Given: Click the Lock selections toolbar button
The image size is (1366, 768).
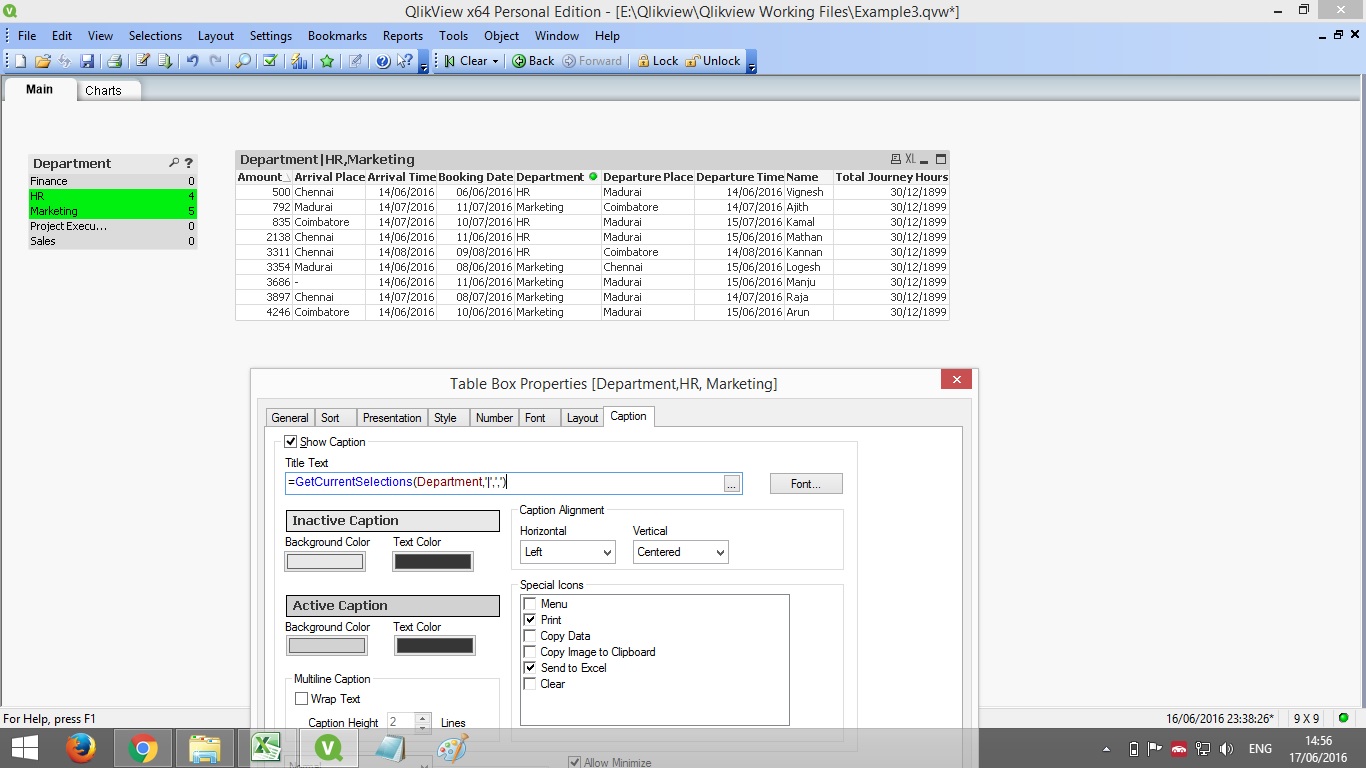Looking at the screenshot, I should pyautogui.click(x=657, y=61).
